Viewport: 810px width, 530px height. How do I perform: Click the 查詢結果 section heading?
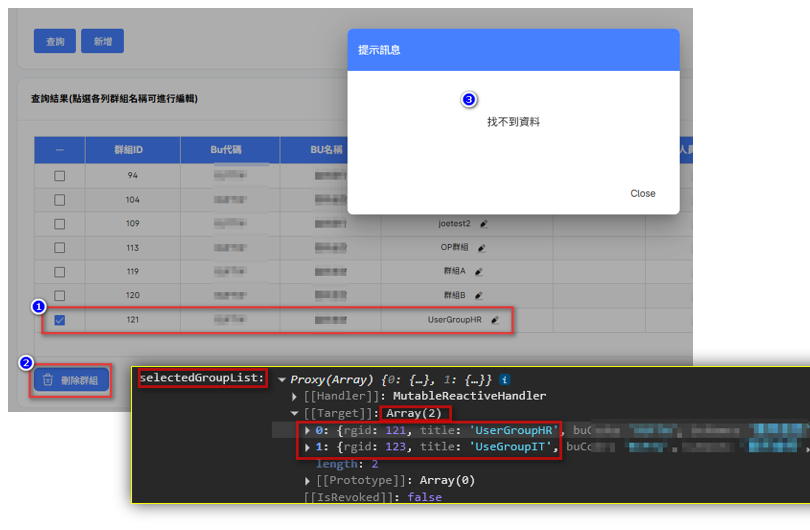click(x=114, y=99)
